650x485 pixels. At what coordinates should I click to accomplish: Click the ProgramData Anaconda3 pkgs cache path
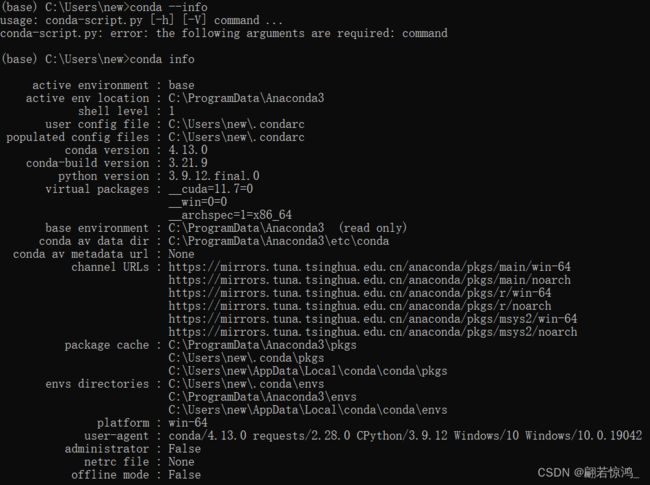pos(262,345)
